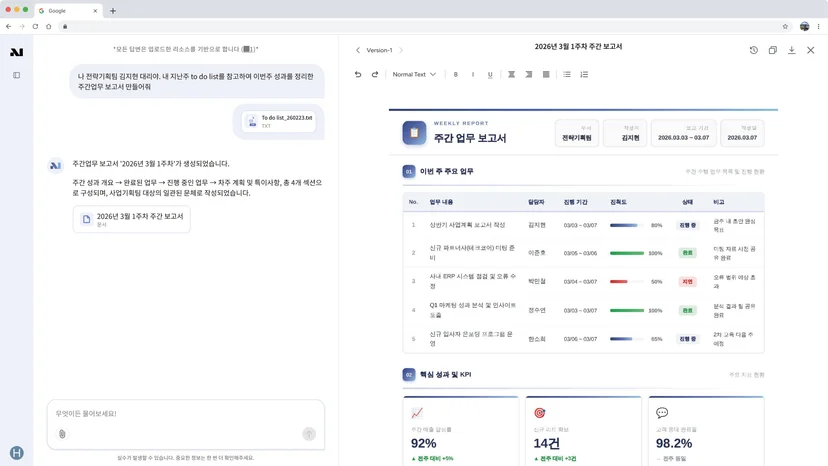Toggle underline formatting
The height and width of the screenshot is (466, 828).
(x=490, y=74)
